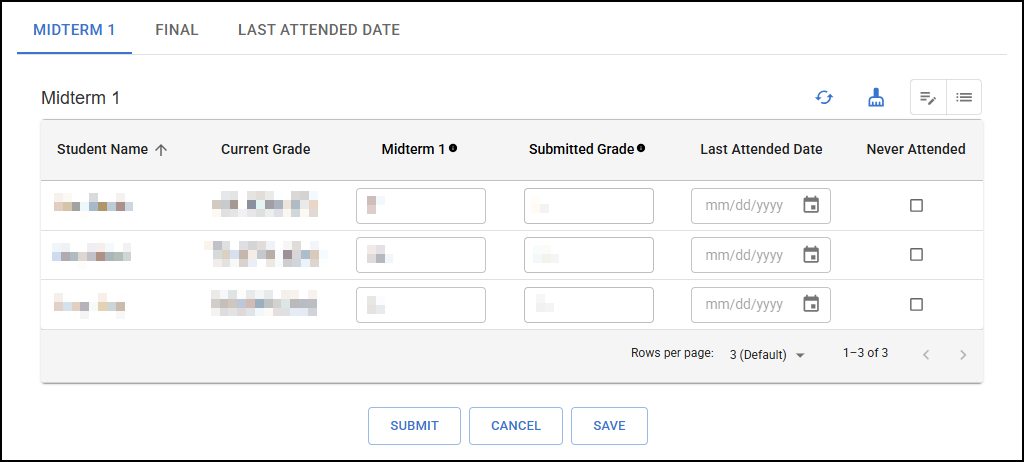
Task: Click the broom clear-grades icon
Action: [x=876, y=98]
